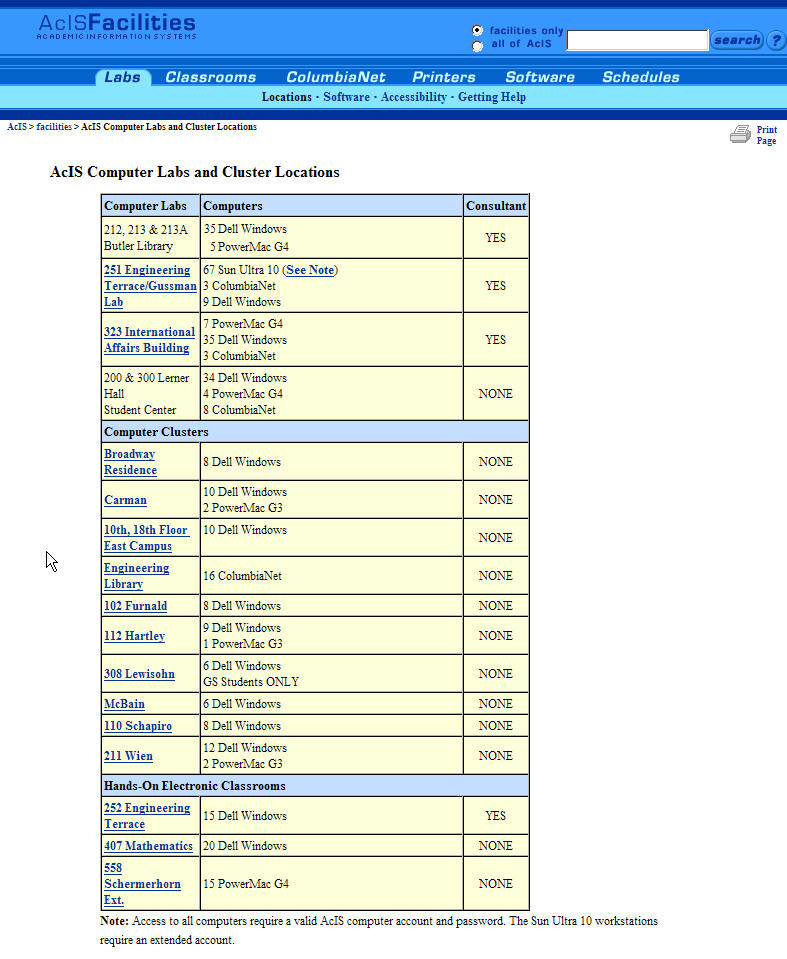
Task: Click the 'GS Students ONLY' text
Action: (251, 681)
